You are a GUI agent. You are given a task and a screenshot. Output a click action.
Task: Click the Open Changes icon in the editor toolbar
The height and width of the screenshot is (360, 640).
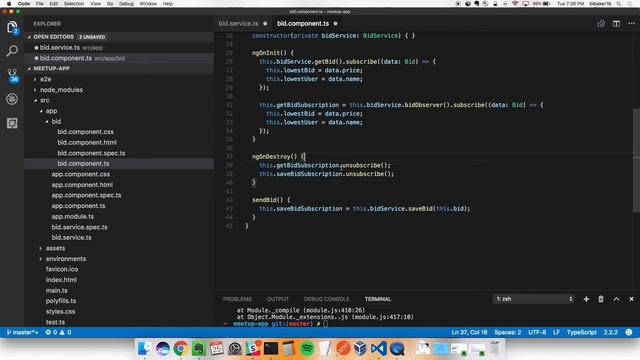tap(601, 24)
